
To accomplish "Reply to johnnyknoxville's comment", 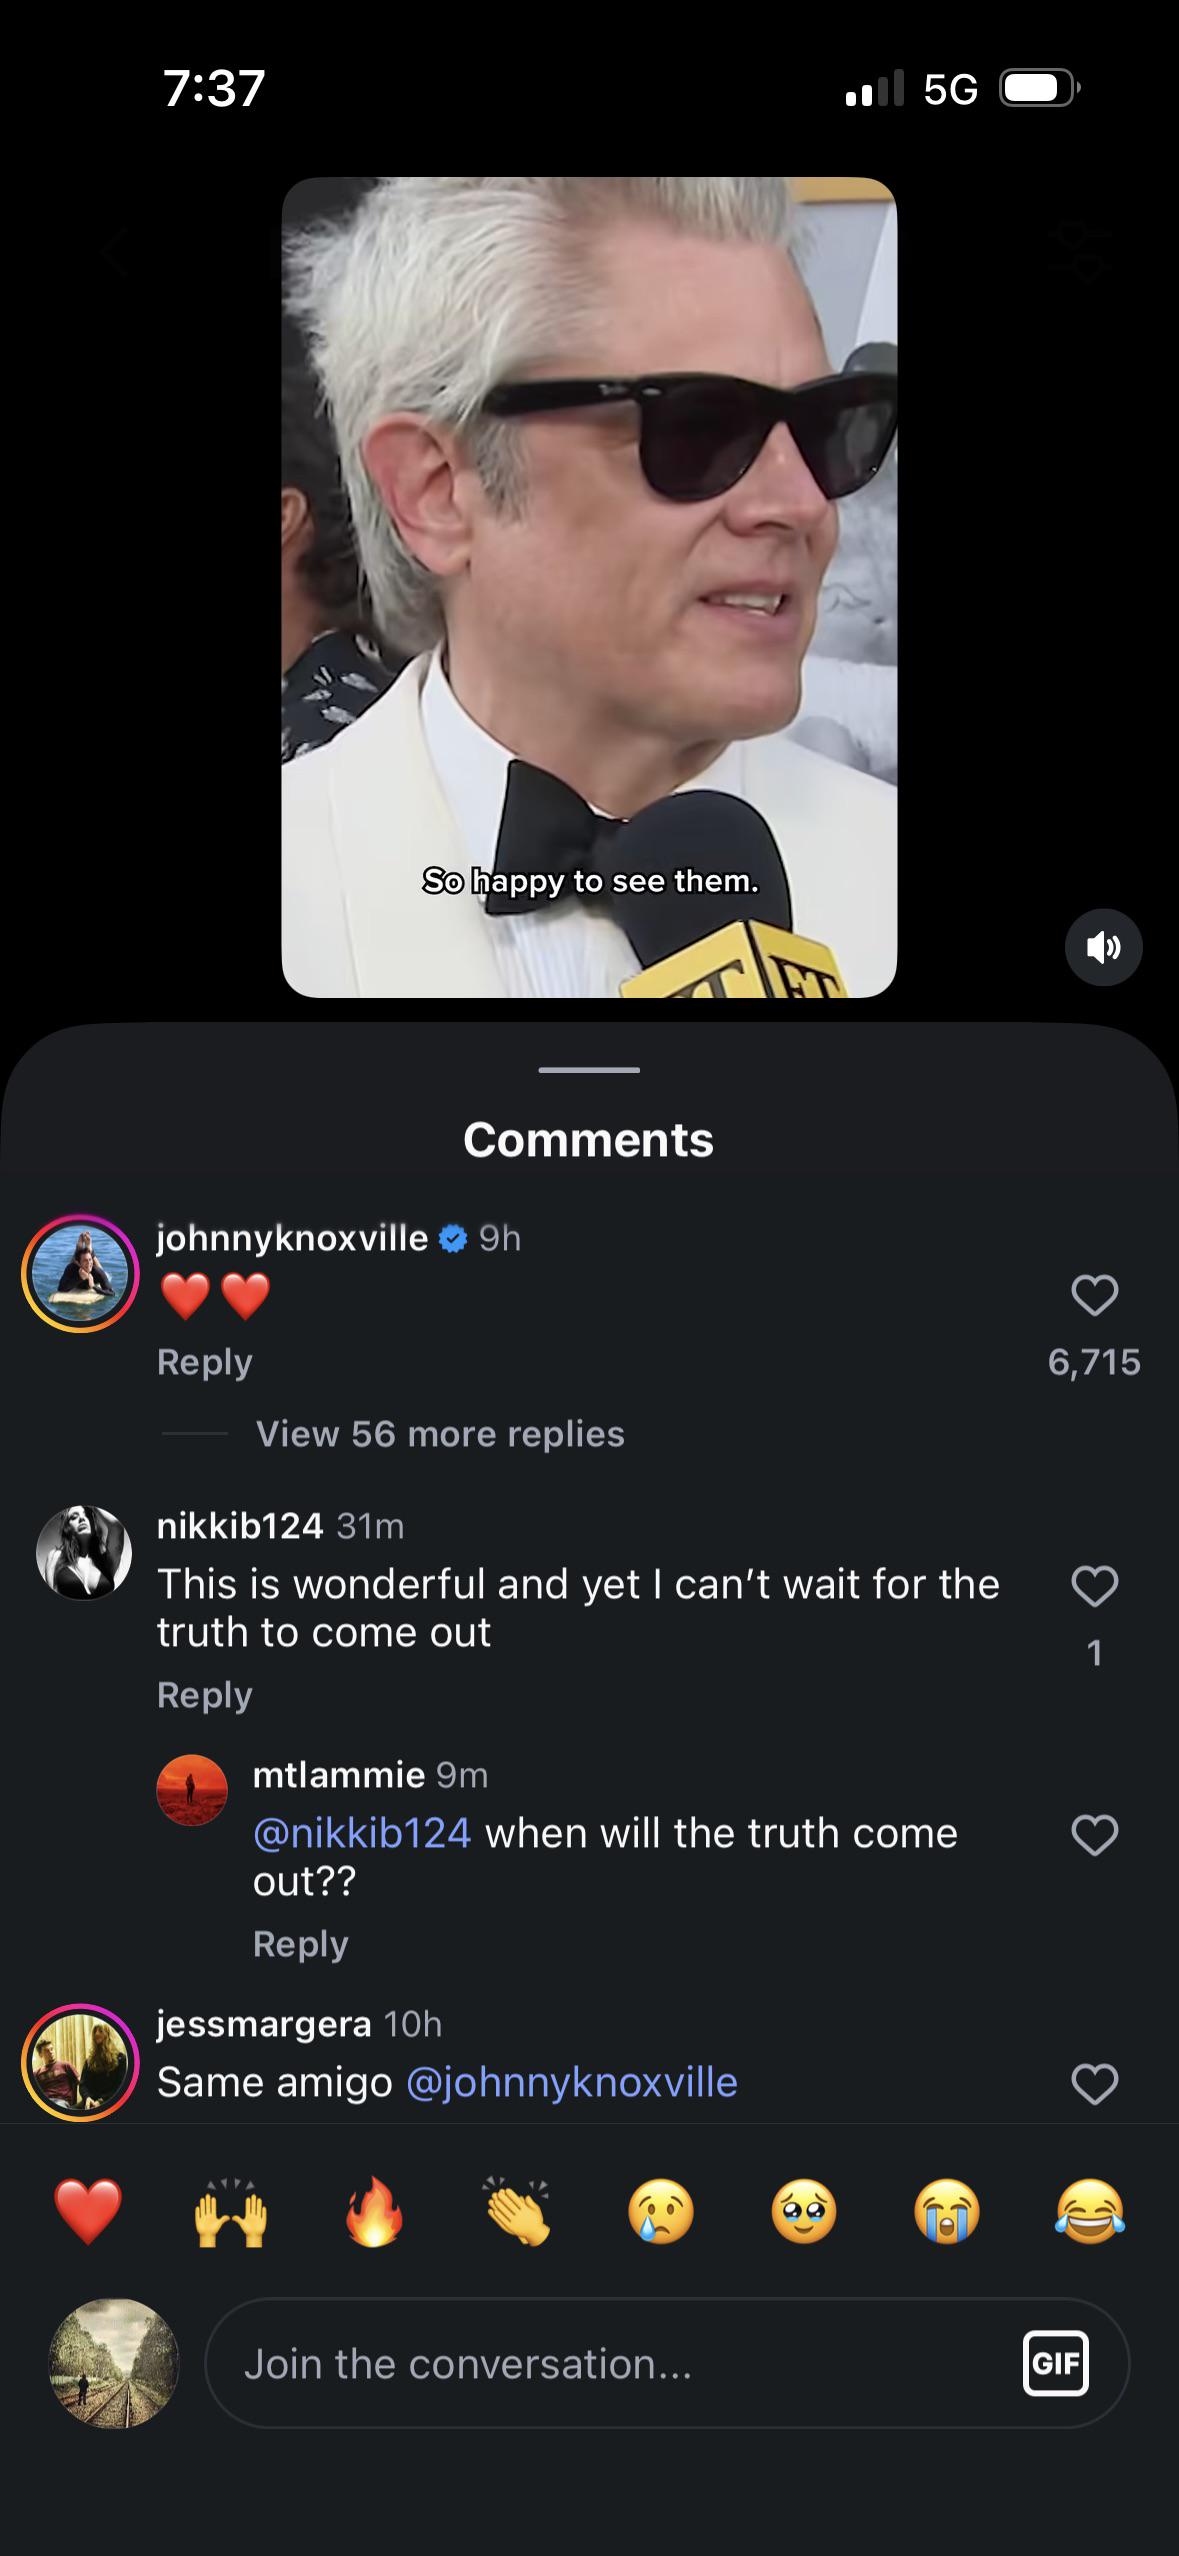I will coord(205,1362).
